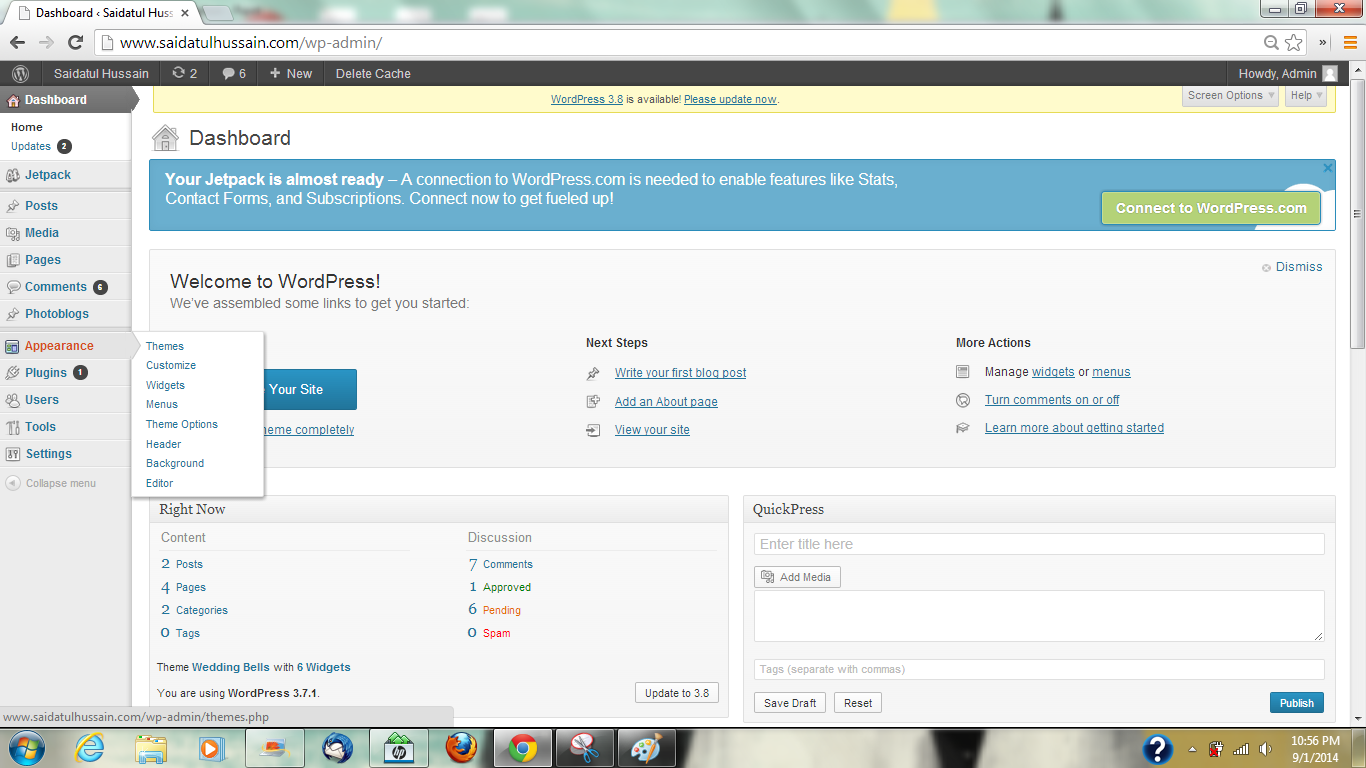Image resolution: width=1366 pixels, height=768 pixels.
Task: Click the Please update now link
Action: [x=730, y=99]
